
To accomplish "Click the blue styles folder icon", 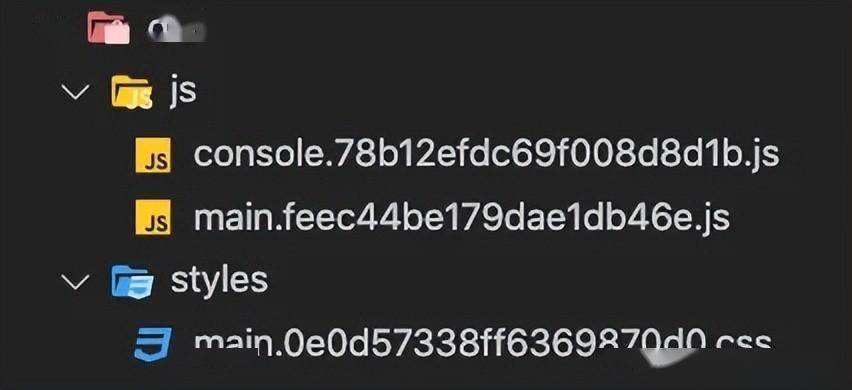I will click(x=131, y=282).
